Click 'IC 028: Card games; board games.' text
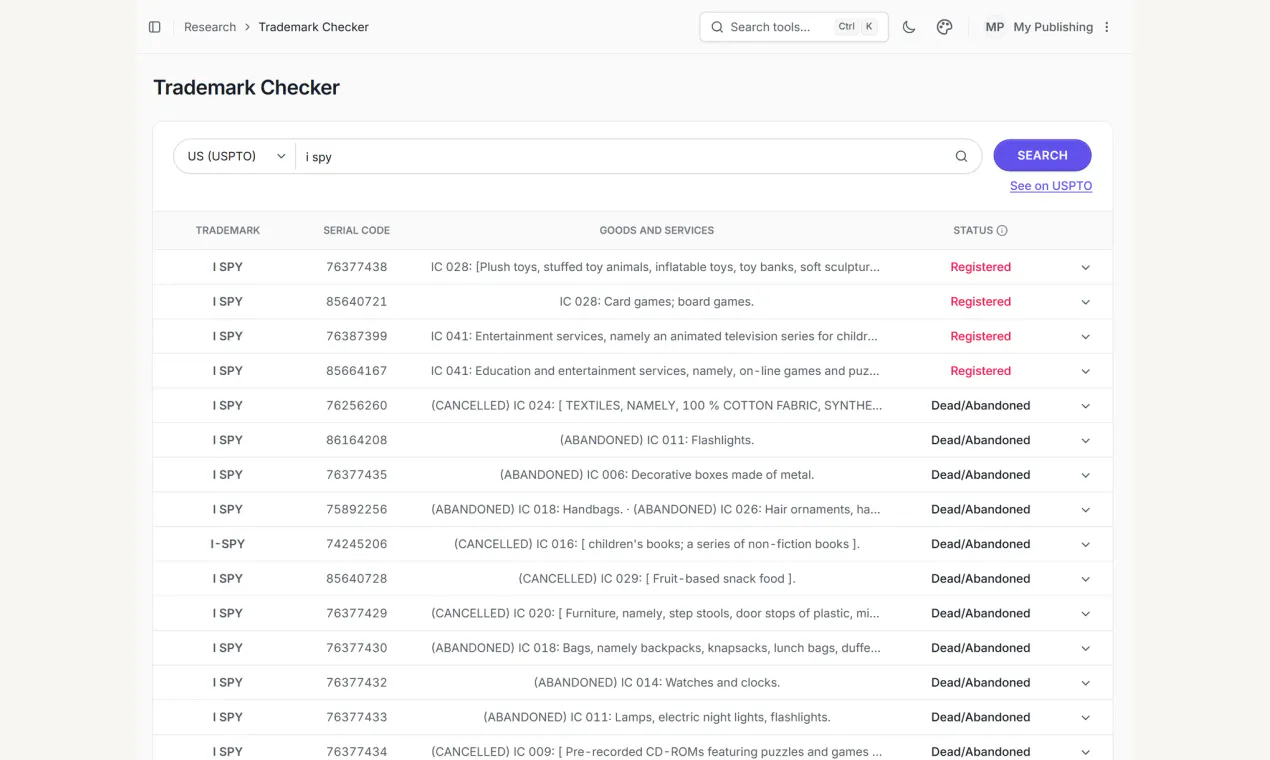This screenshot has height=760, width=1270. [657, 302]
